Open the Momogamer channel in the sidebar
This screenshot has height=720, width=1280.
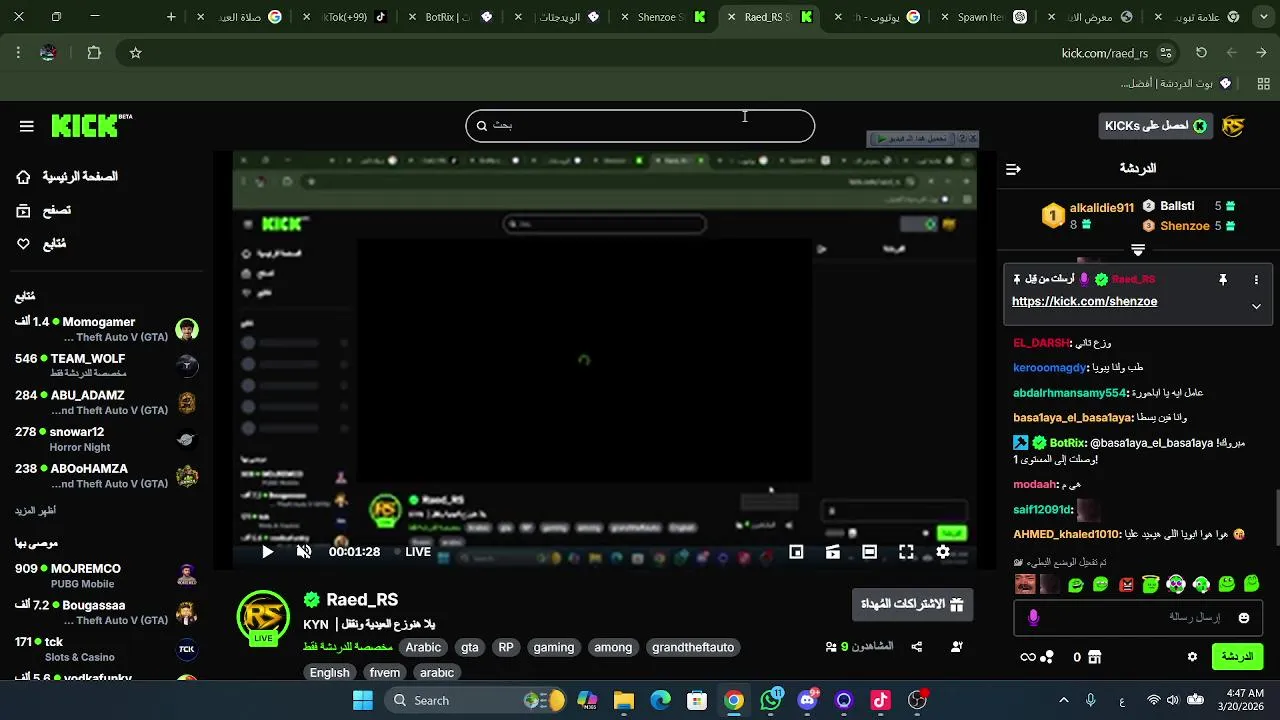point(106,329)
